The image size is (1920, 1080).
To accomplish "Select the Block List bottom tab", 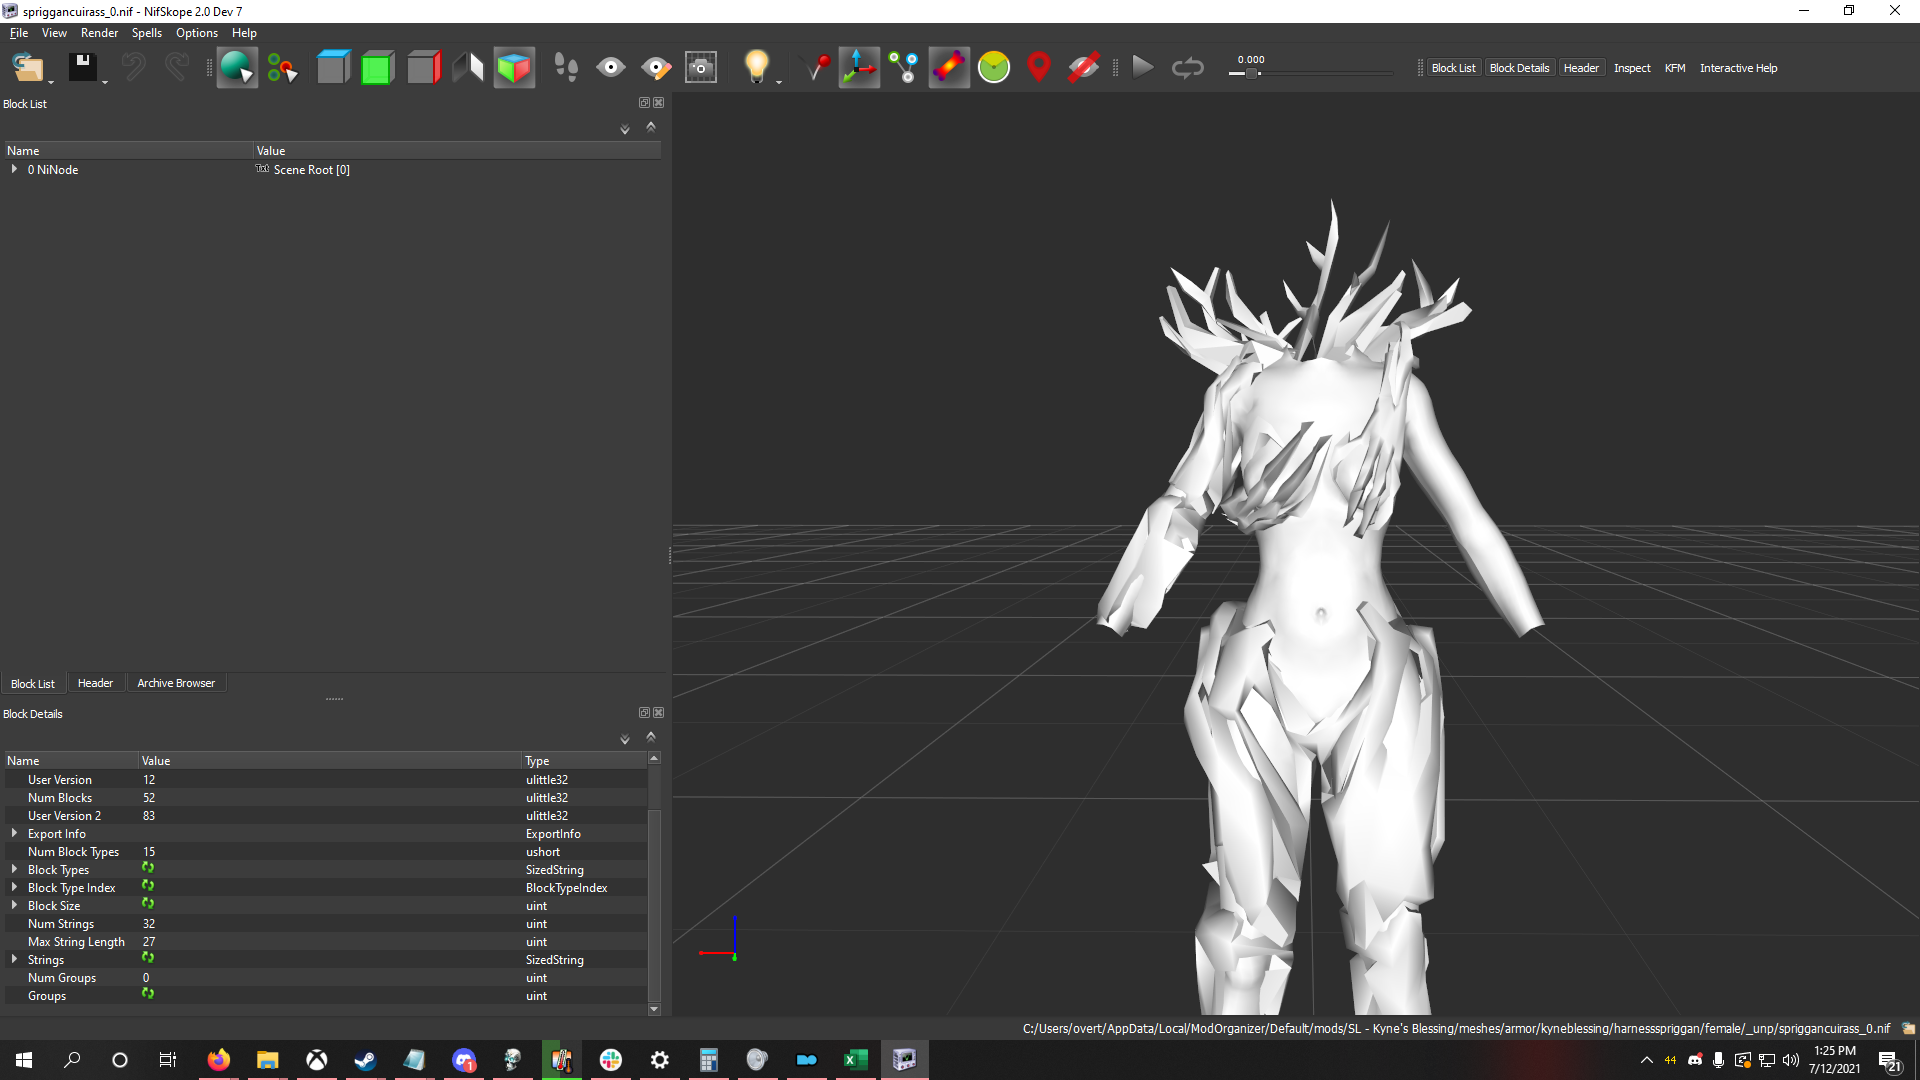I will click(x=33, y=684).
